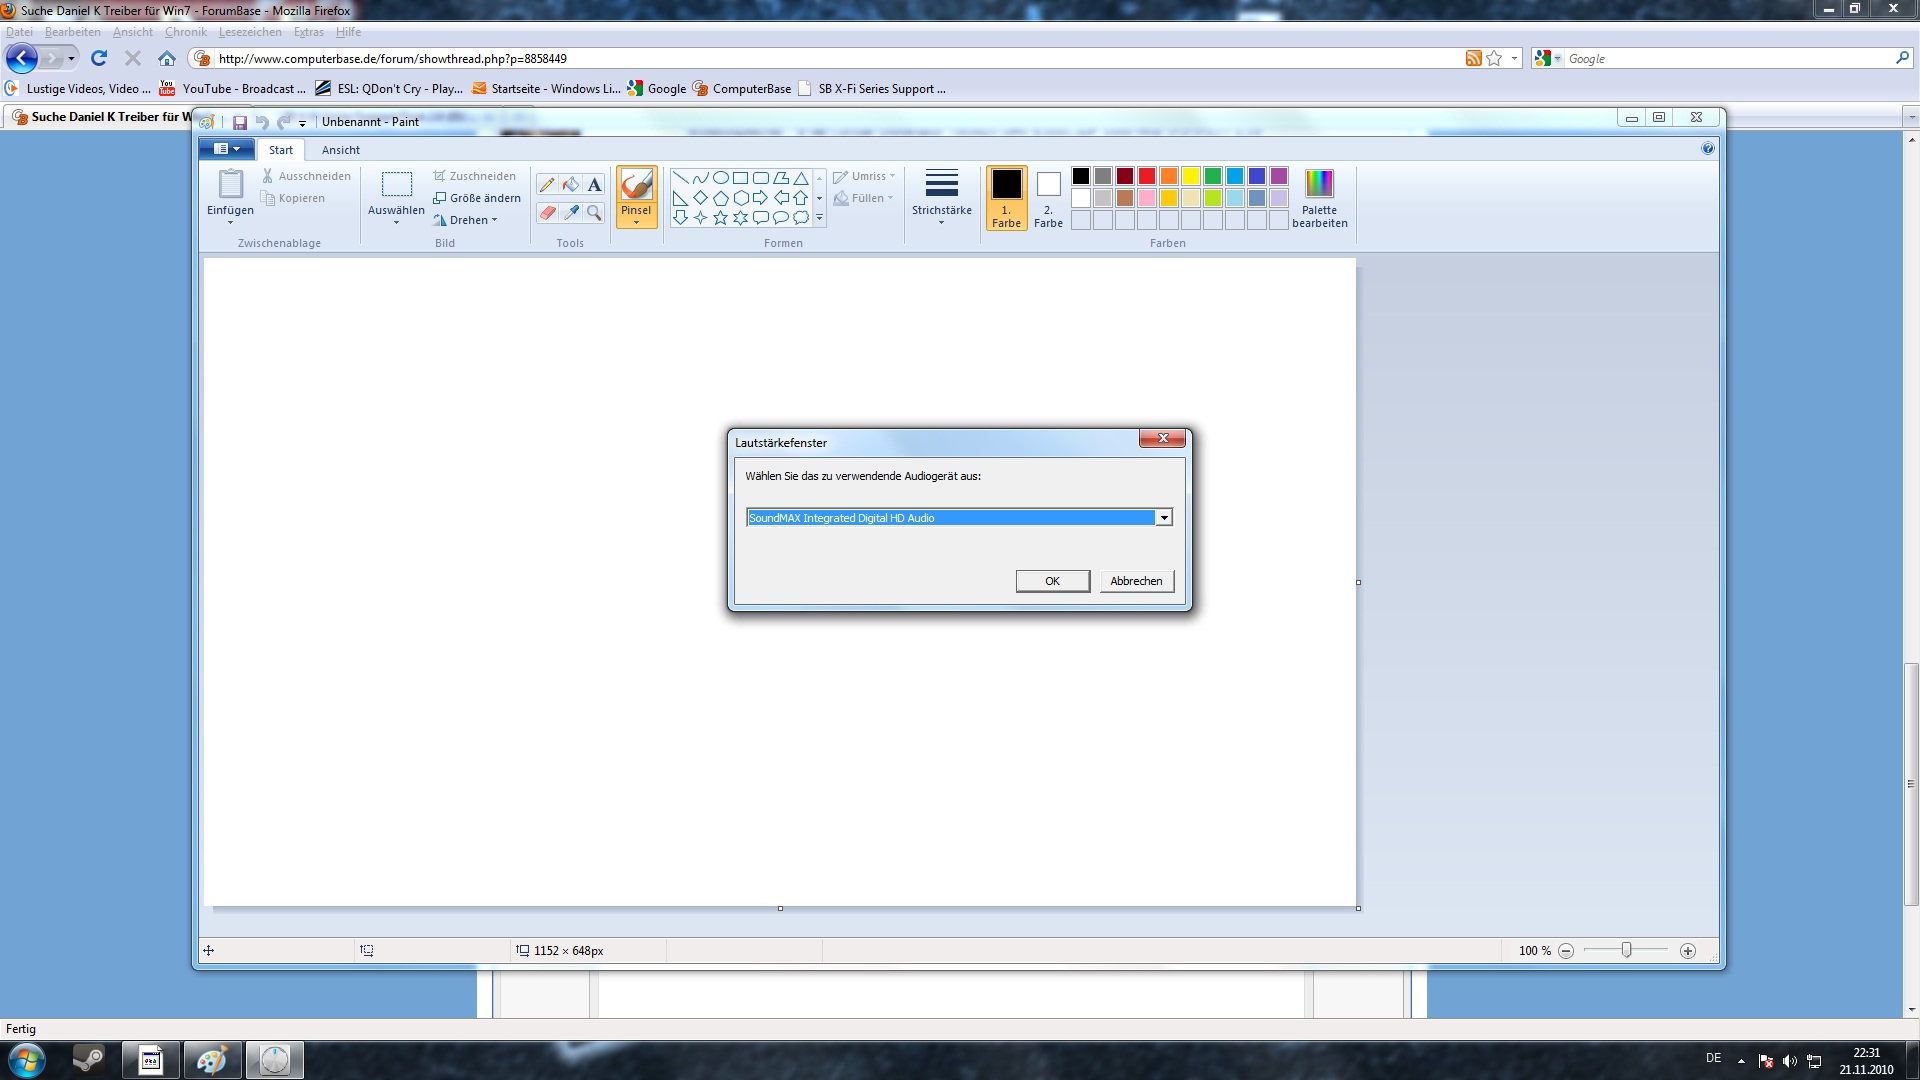The height and width of the screenshot is (1080, 1920).
Task: Open the Drehen rotate dropdown
Action: pos(467,220)
